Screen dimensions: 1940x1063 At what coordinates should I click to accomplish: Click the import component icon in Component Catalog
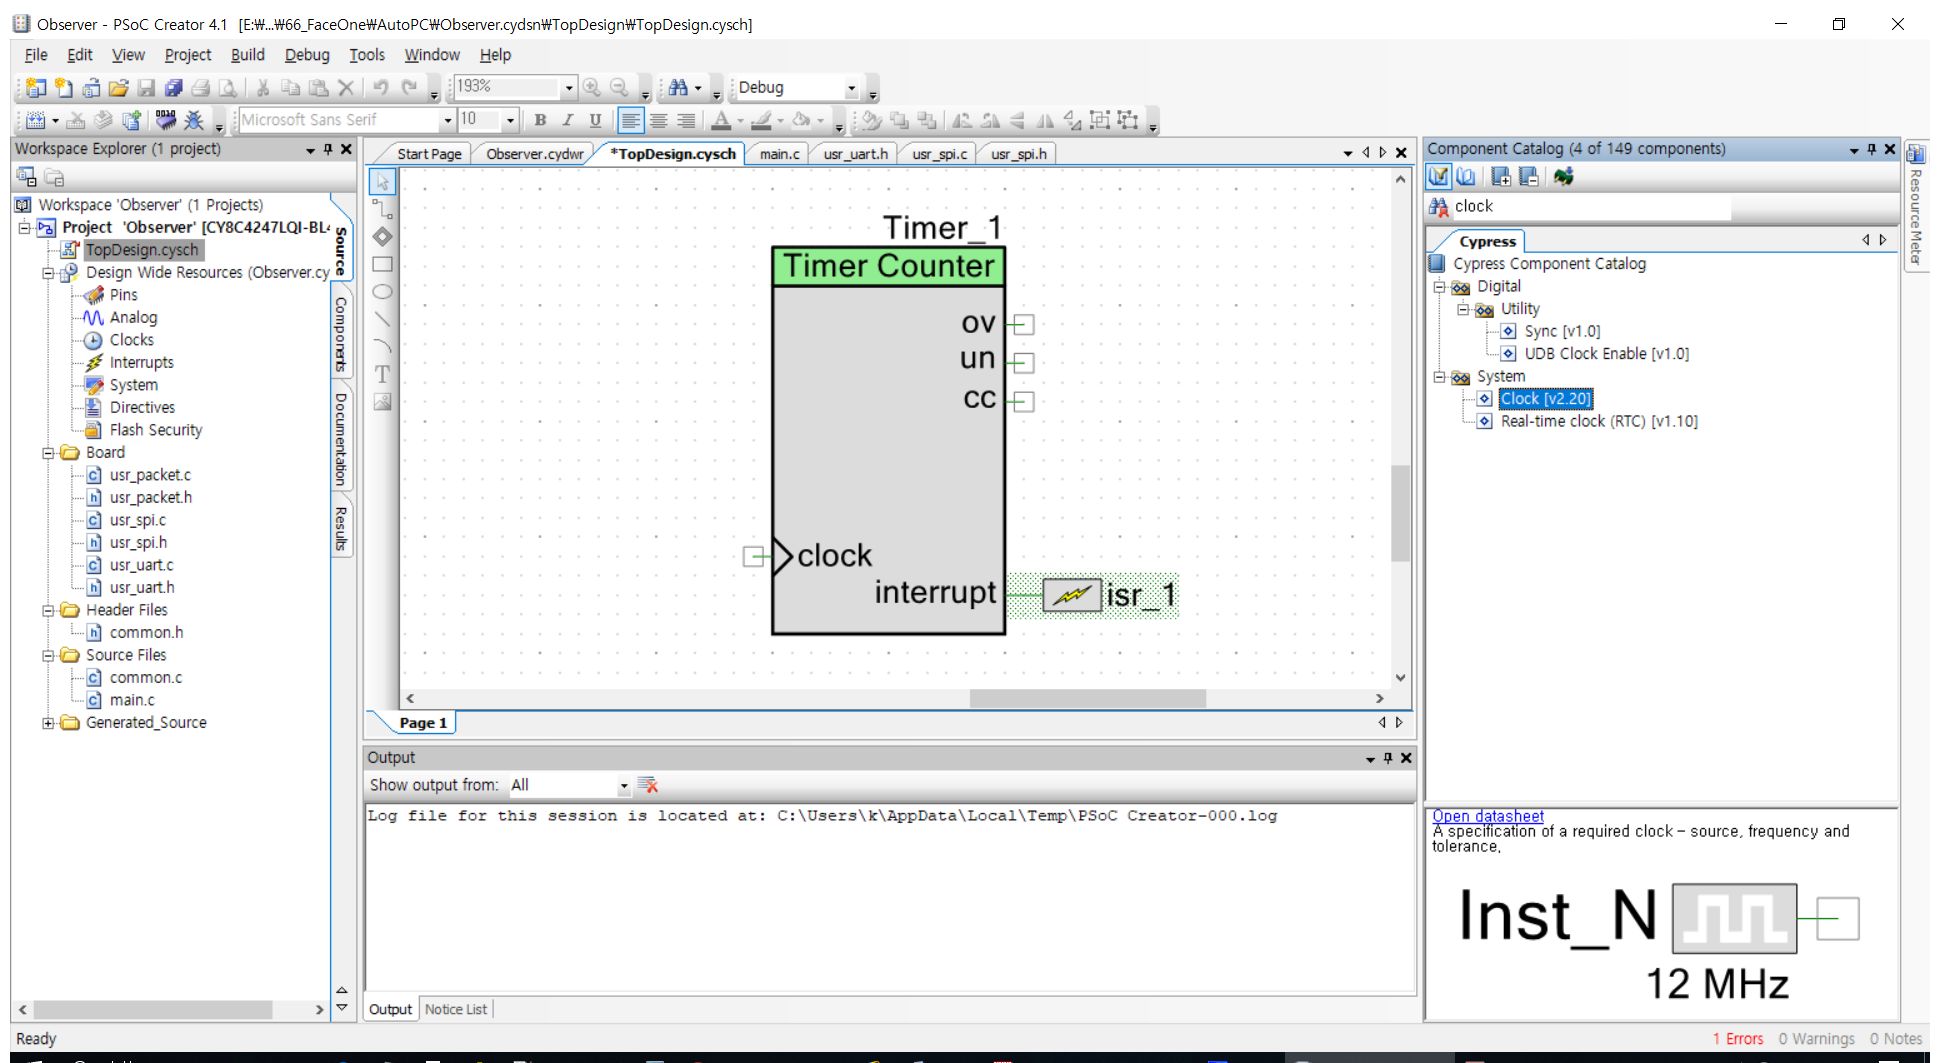1564,177
